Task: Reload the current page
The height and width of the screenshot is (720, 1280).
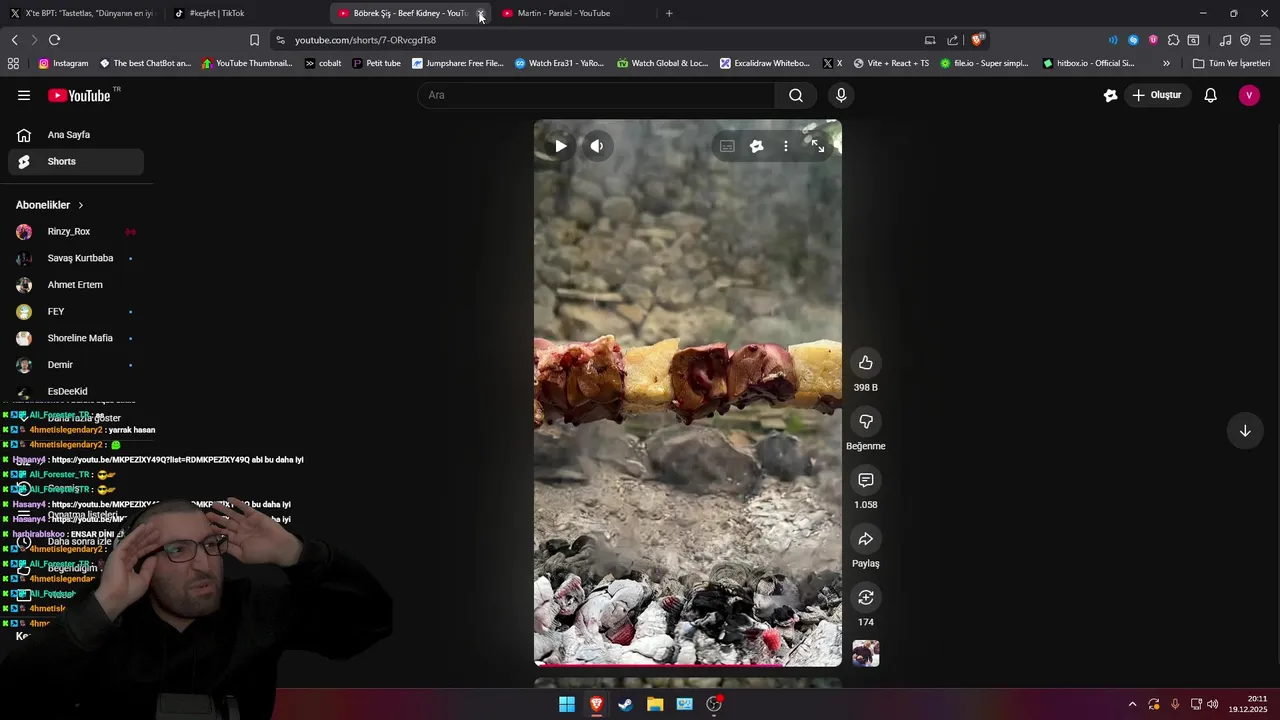Action: point(54,40)
